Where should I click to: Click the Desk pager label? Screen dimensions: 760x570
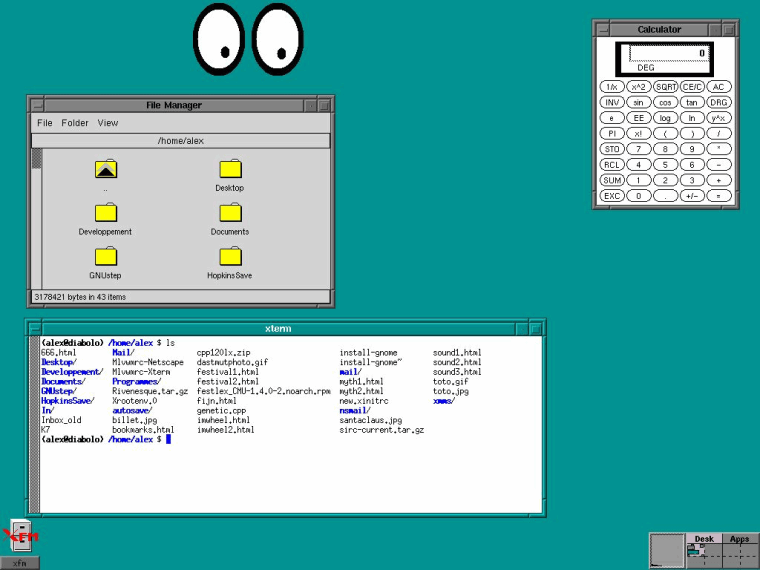tap(704, 538)
